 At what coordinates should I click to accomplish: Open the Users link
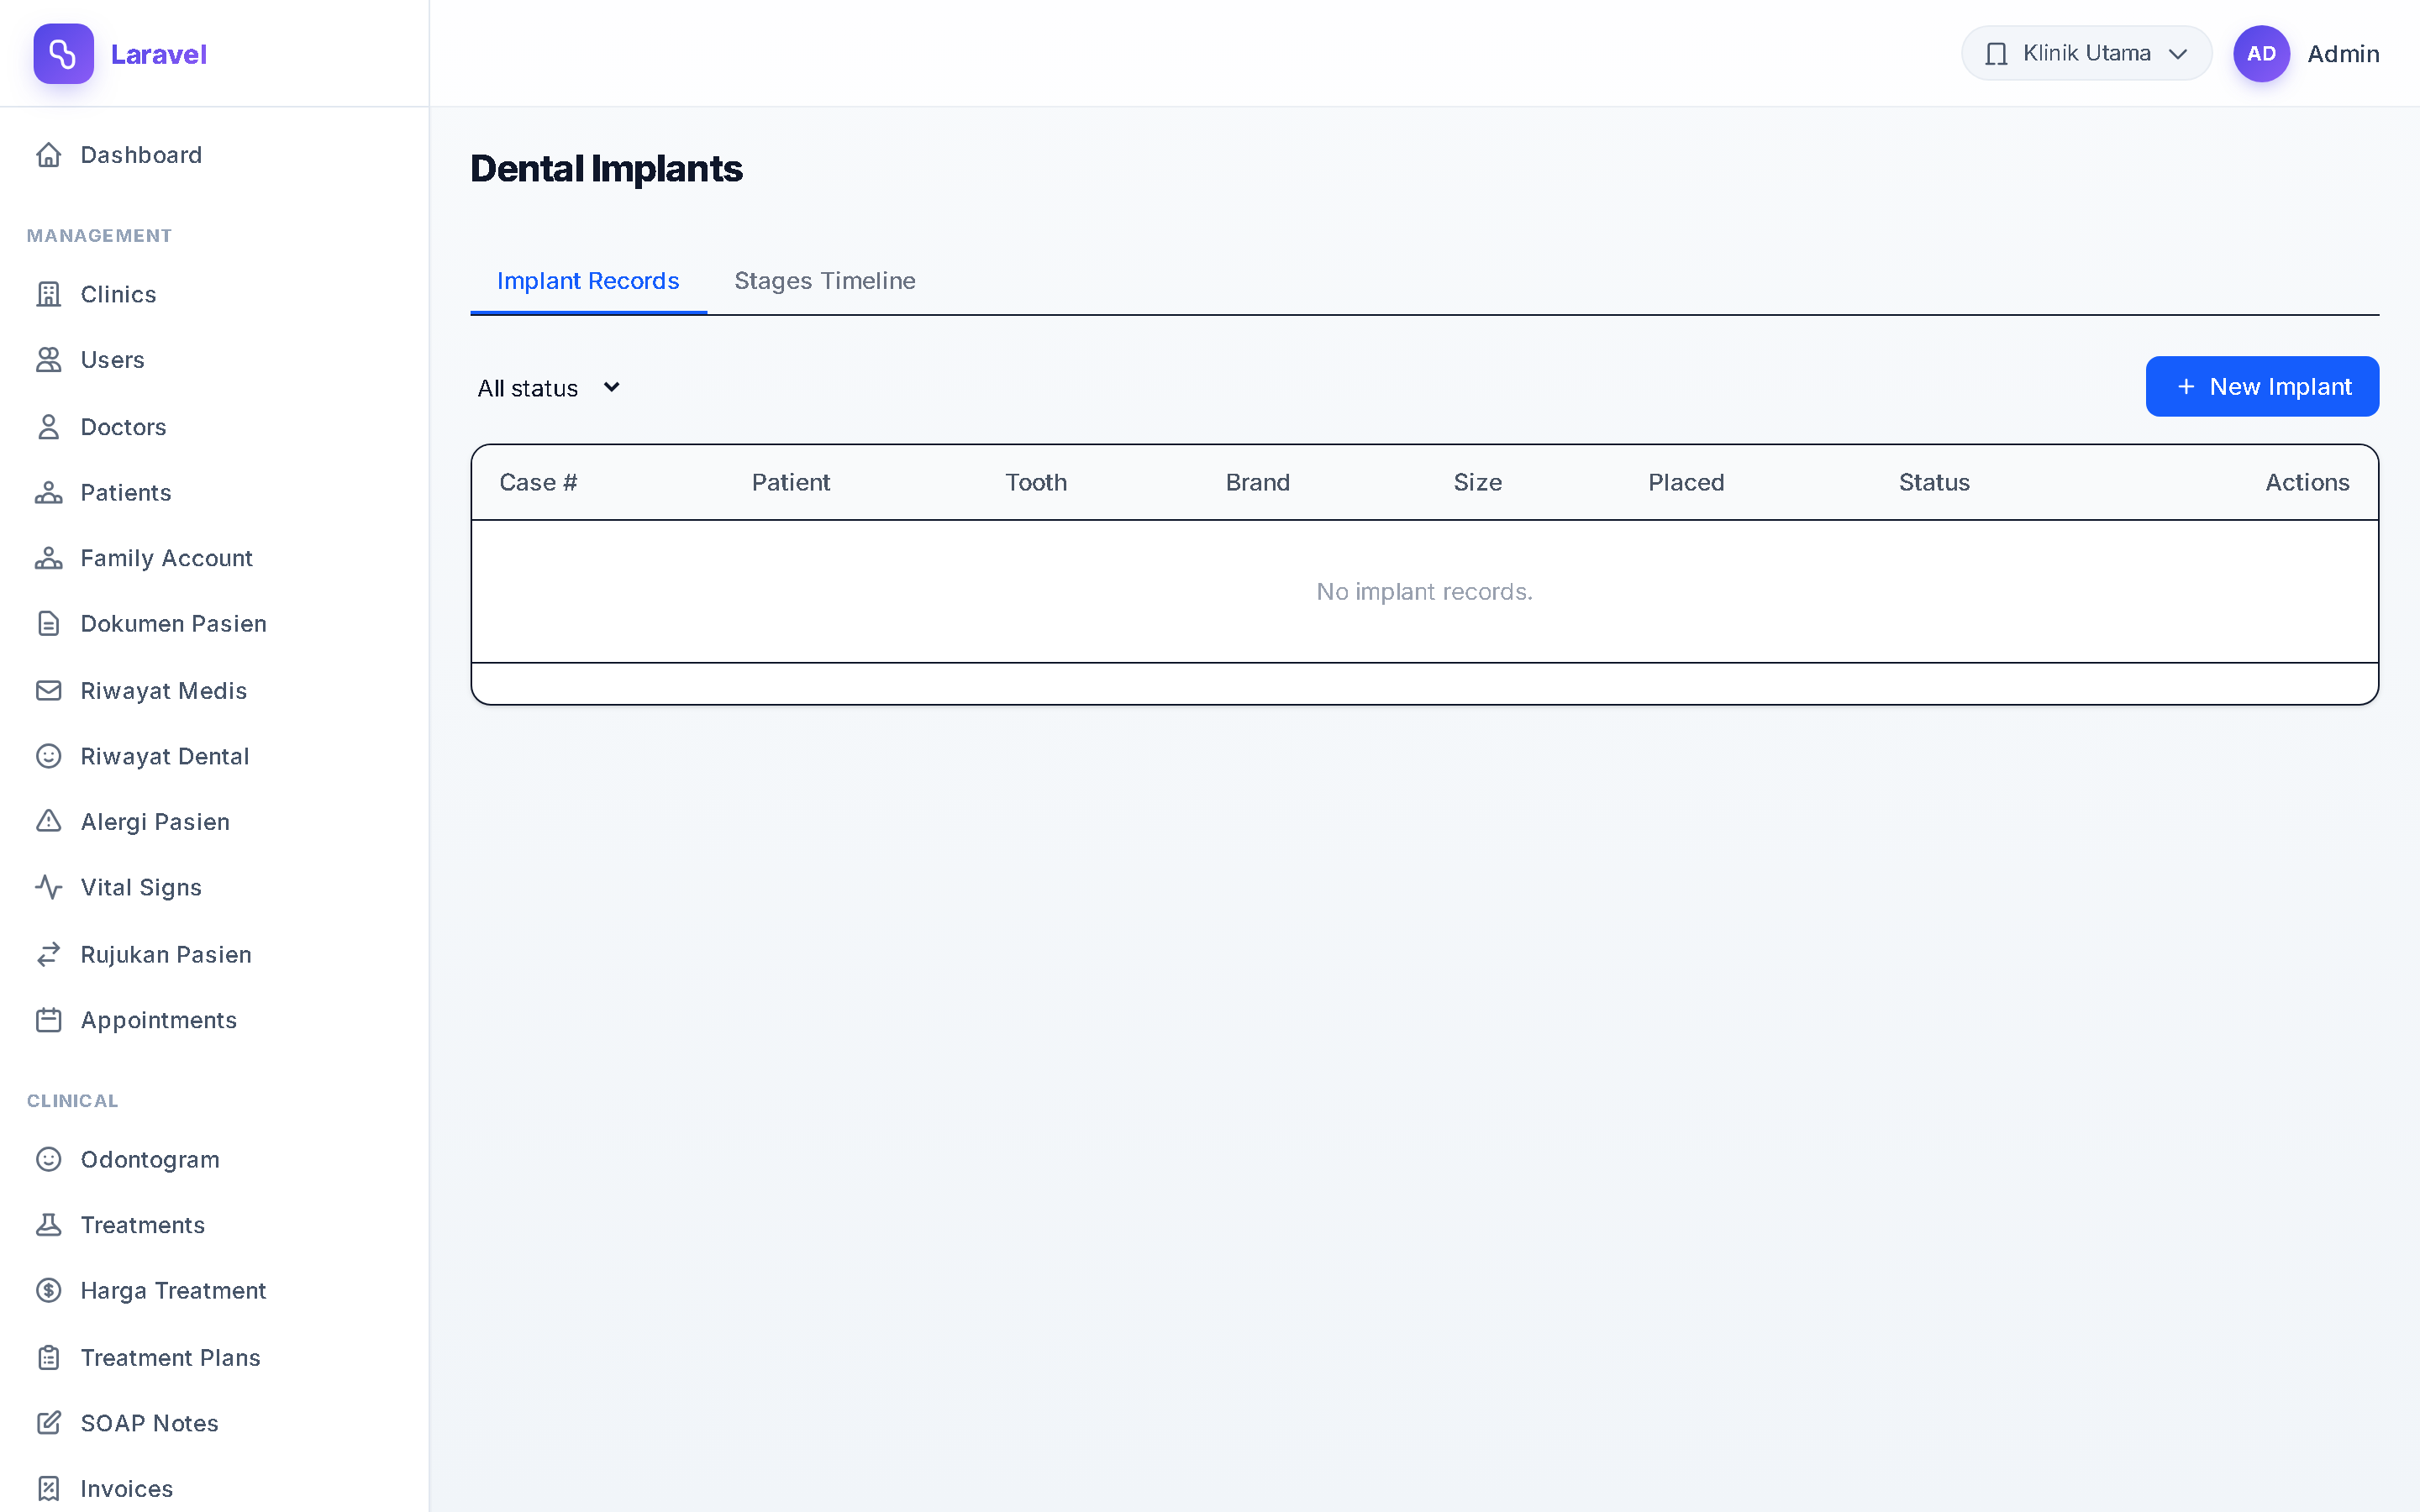click(214, 360)
